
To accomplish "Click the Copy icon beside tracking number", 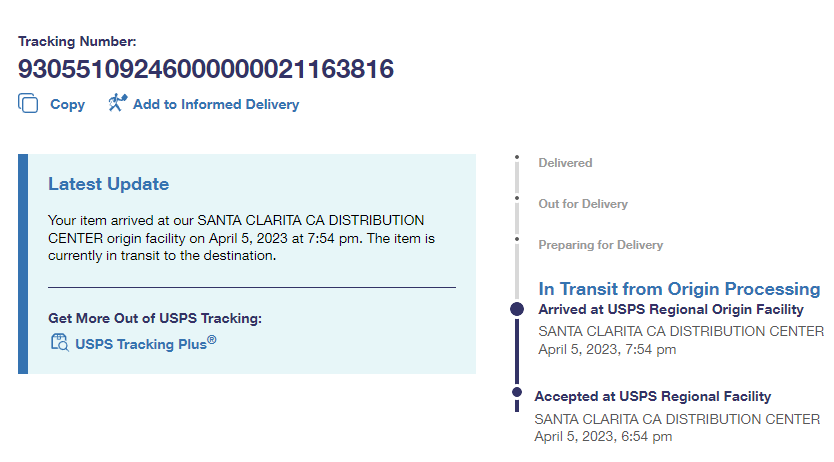I will tap(28, 104).
